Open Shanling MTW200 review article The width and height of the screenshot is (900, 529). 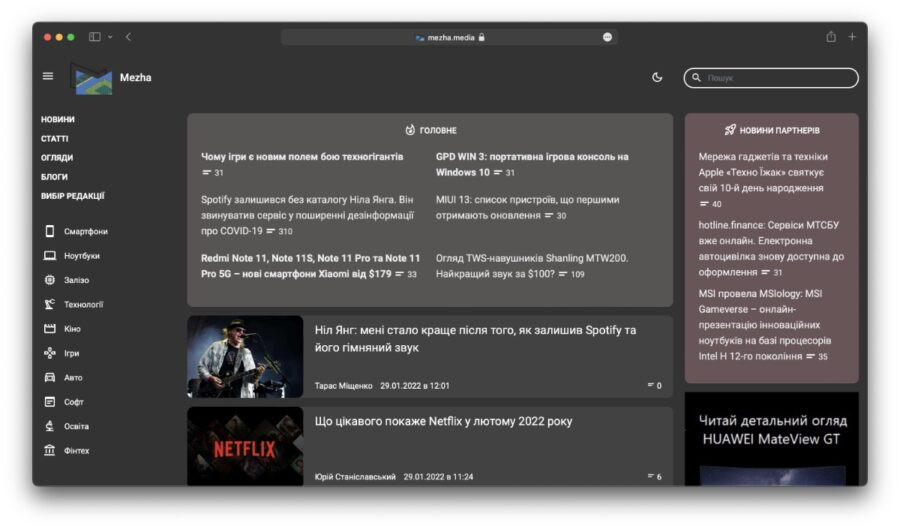[532, 266]
